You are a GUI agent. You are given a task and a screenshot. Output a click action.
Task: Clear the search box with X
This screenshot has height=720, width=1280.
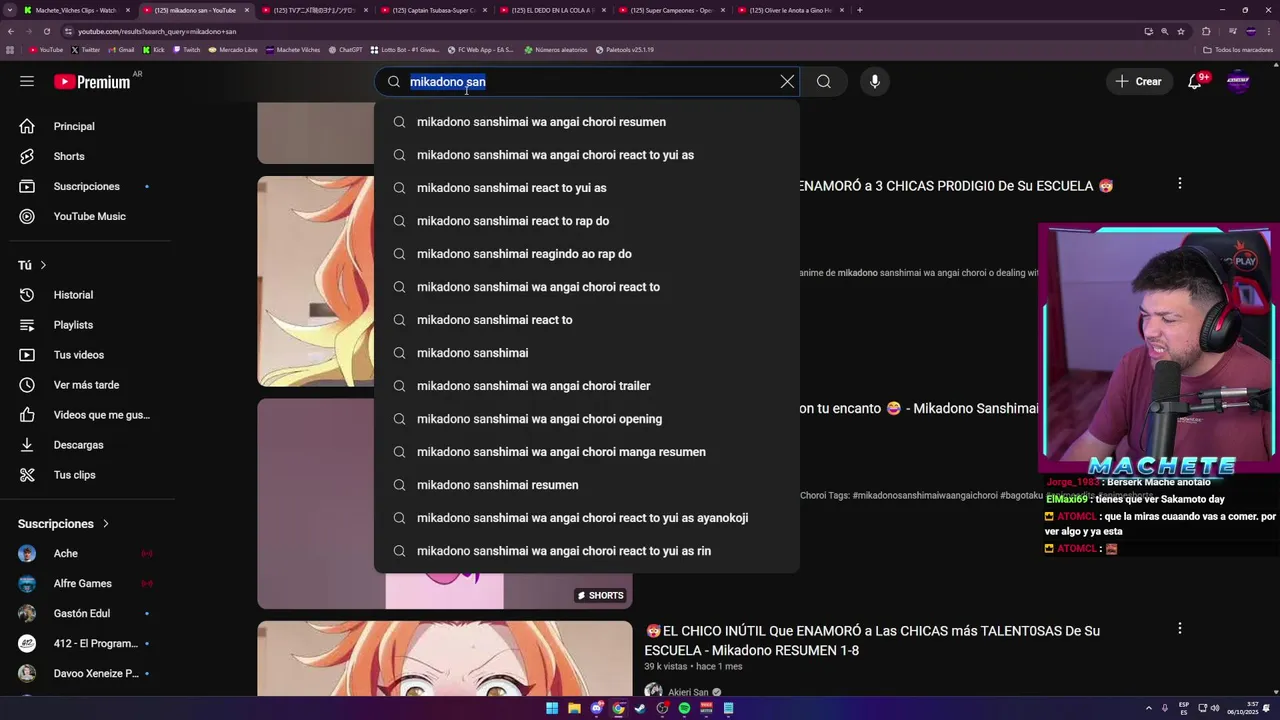pos(787,82)
